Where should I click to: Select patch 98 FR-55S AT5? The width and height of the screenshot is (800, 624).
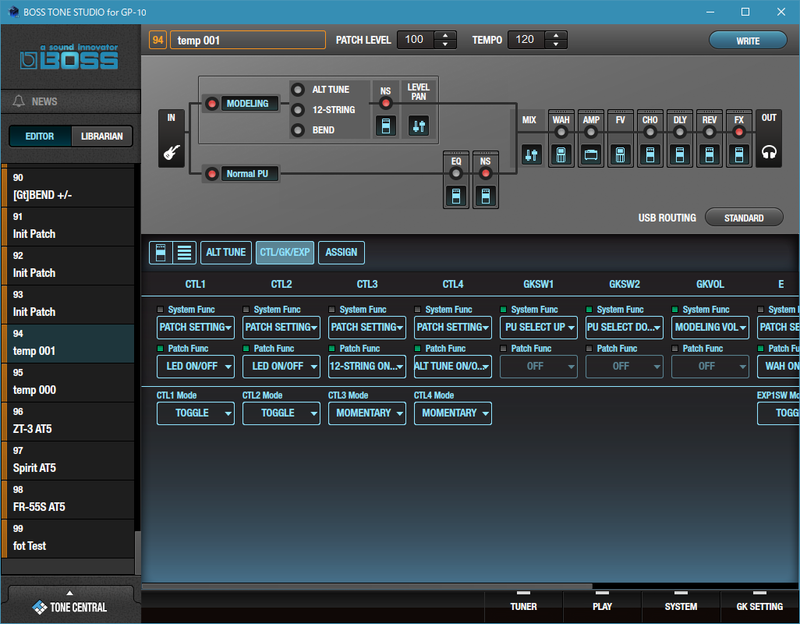[68, 500]
